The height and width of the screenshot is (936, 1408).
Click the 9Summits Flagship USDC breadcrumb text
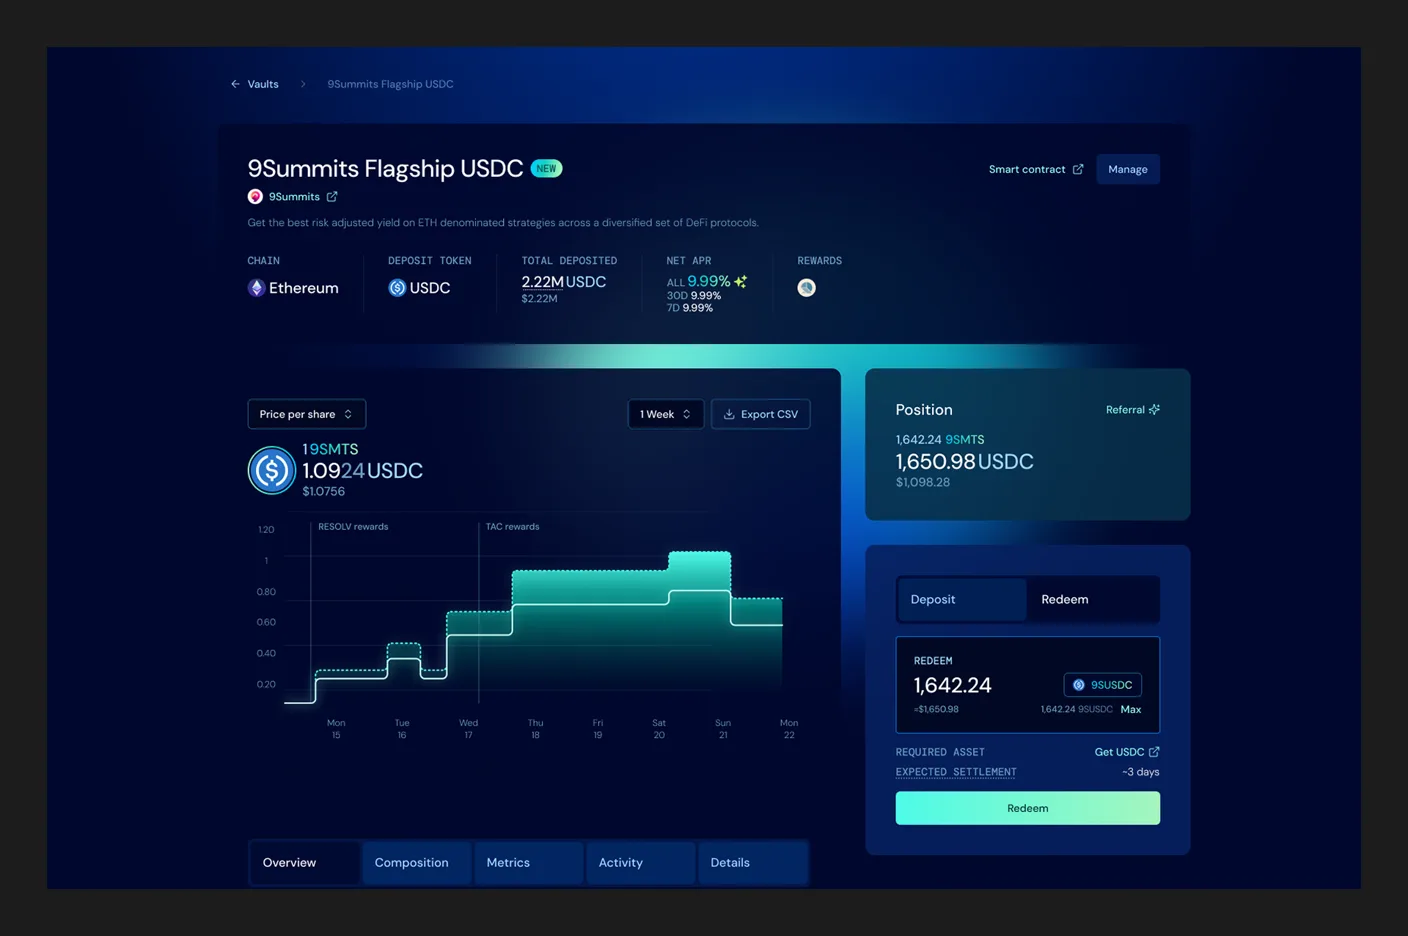[x=390, y=84]
